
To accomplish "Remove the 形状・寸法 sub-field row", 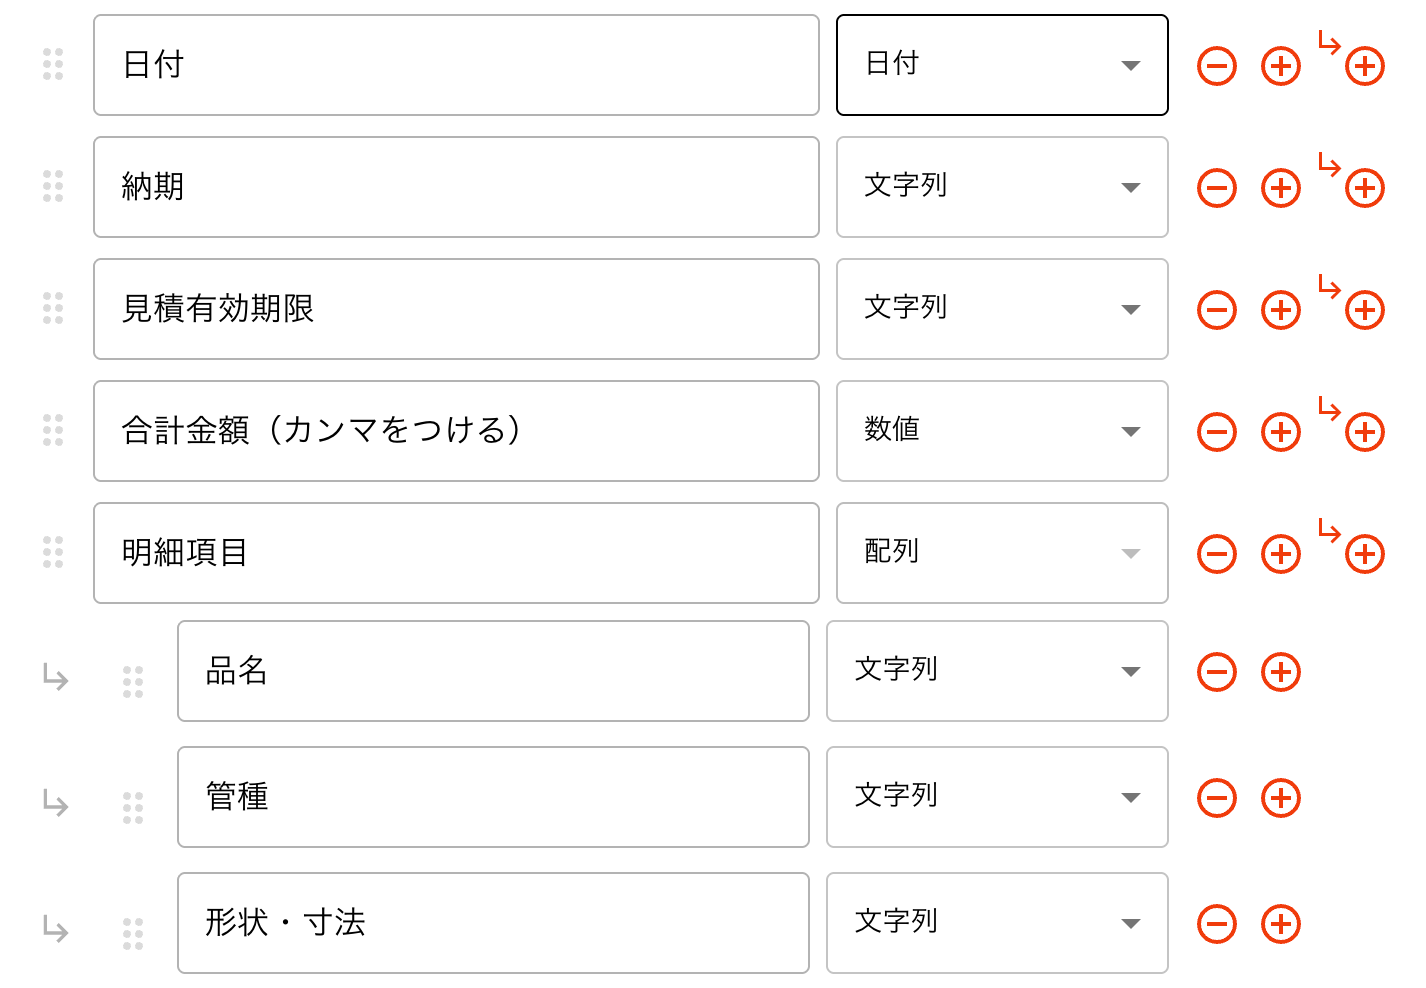I will tap(1217, 924).
